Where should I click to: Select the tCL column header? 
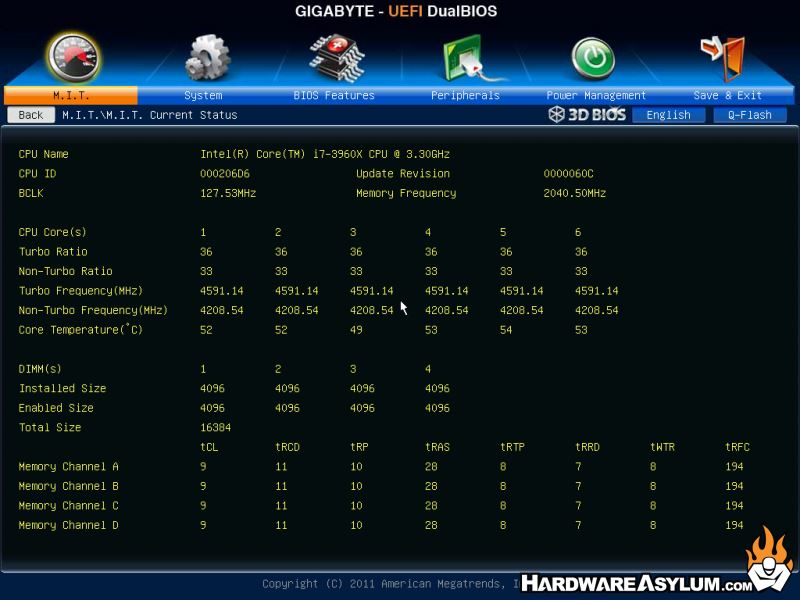[209, 447]
